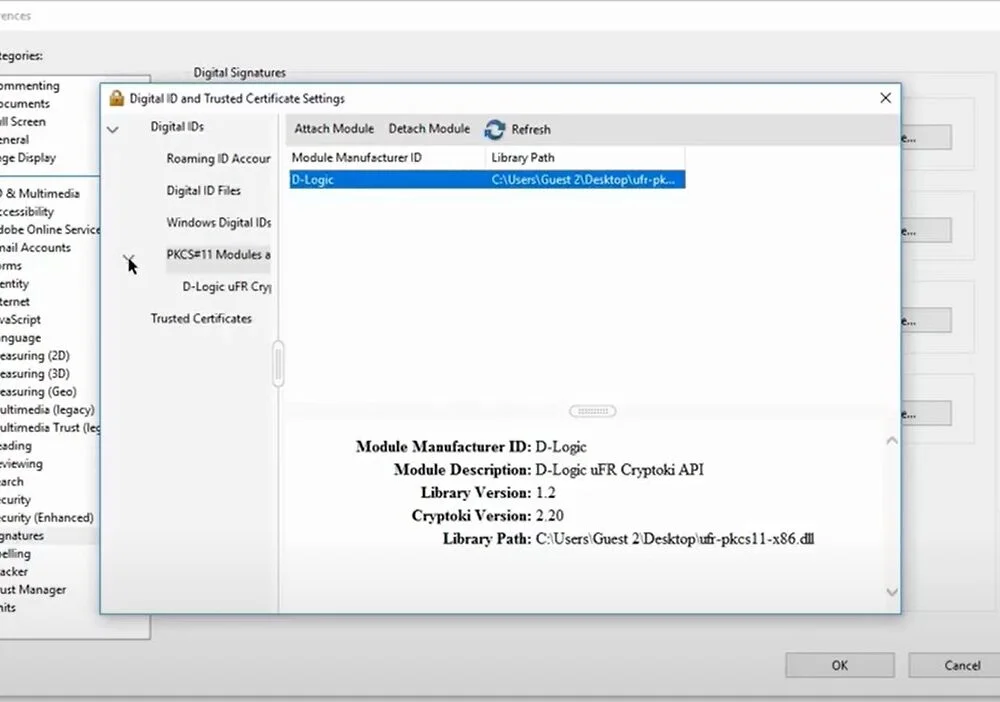
Task: Select Forms category in Preferences
Action: tap(11, 265)
